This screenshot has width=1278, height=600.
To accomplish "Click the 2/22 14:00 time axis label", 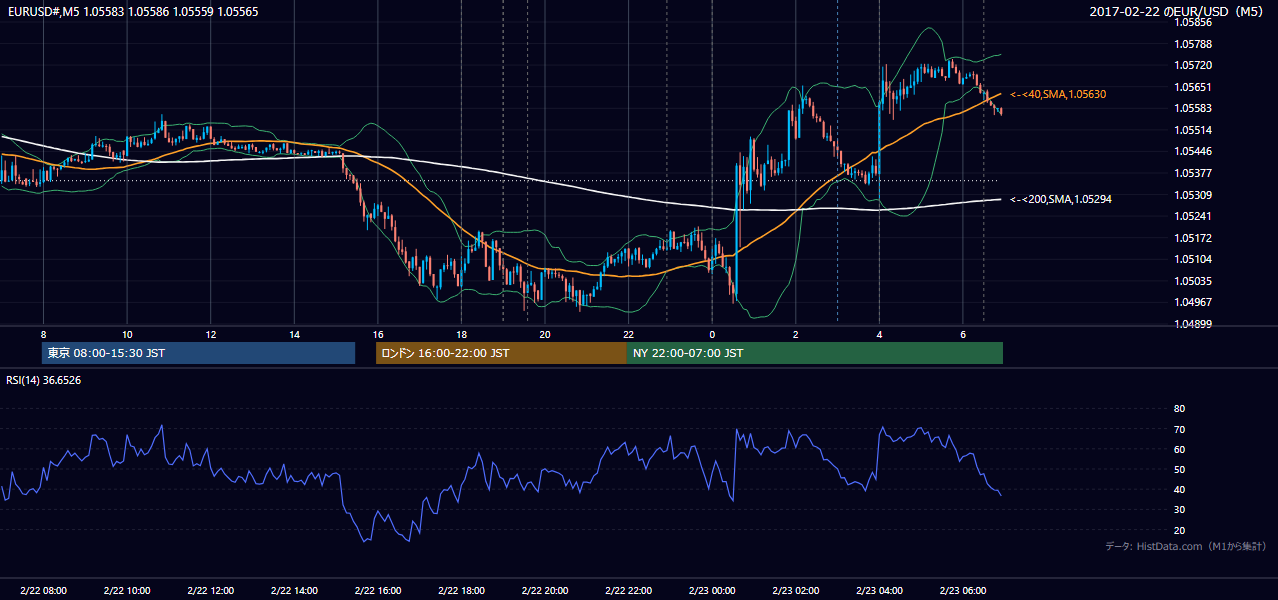I will click(x=294, y=591).
